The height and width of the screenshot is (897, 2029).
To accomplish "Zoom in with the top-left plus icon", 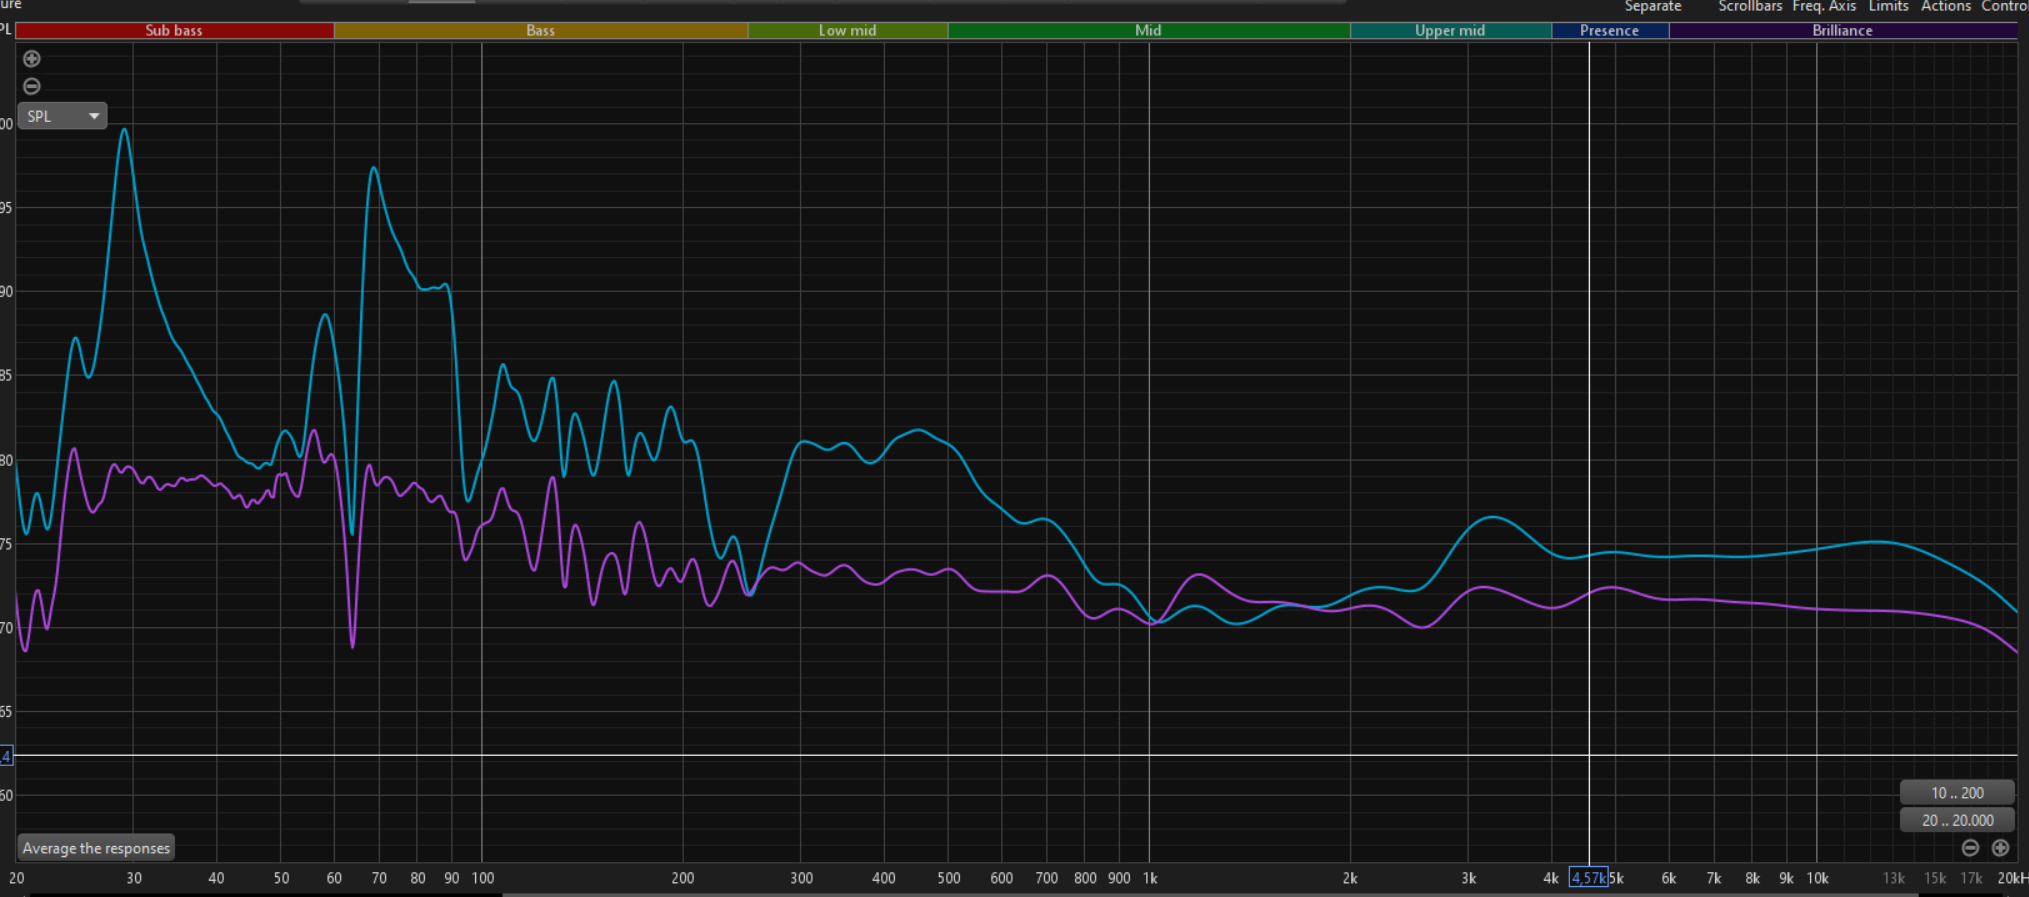I will [x=32, y=59].
